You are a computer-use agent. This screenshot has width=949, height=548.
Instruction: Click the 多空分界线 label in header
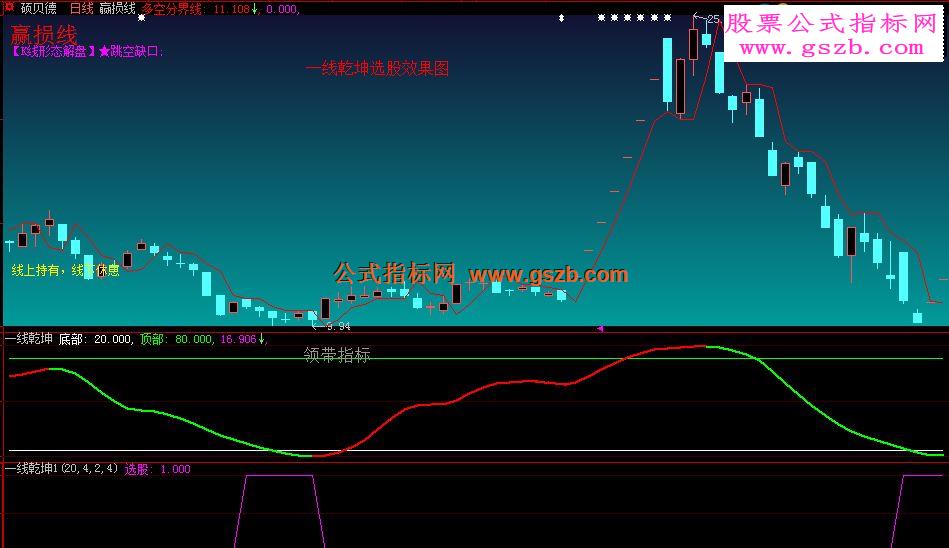click(172, 9)
